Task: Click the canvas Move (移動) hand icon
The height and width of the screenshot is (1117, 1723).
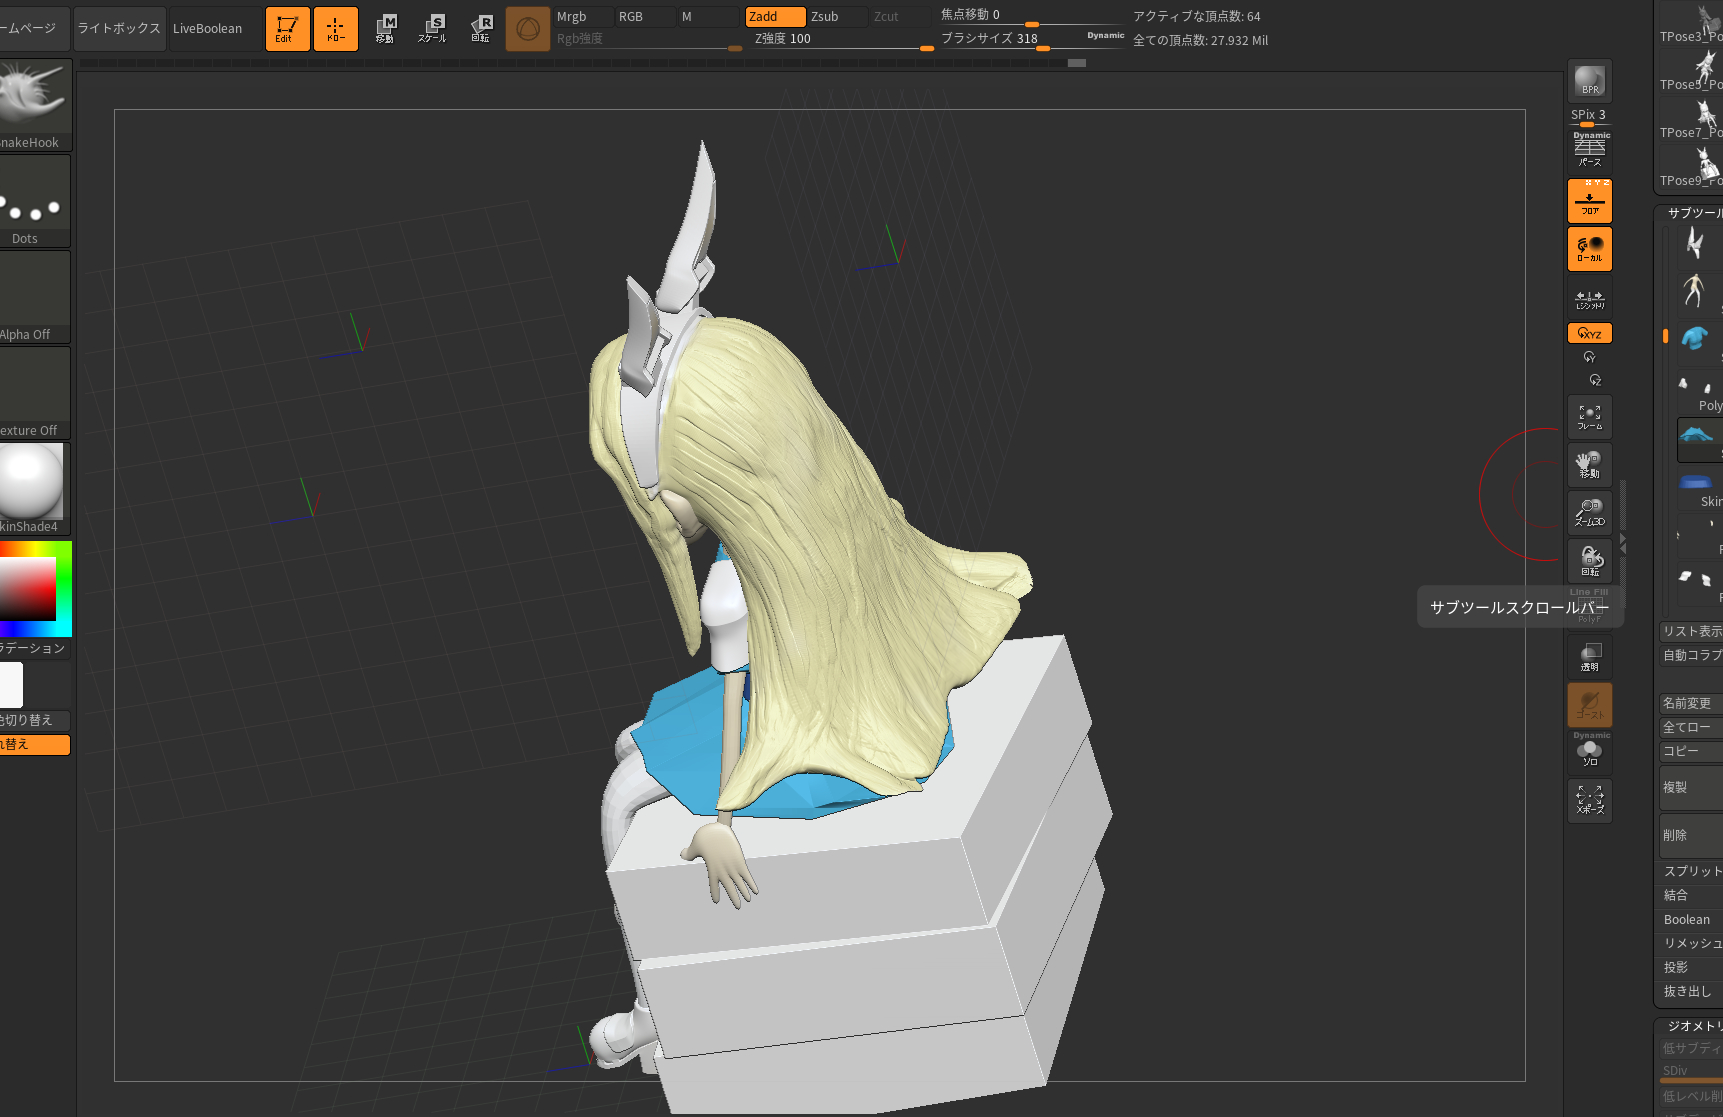Action: click(x=1589, y=465)
